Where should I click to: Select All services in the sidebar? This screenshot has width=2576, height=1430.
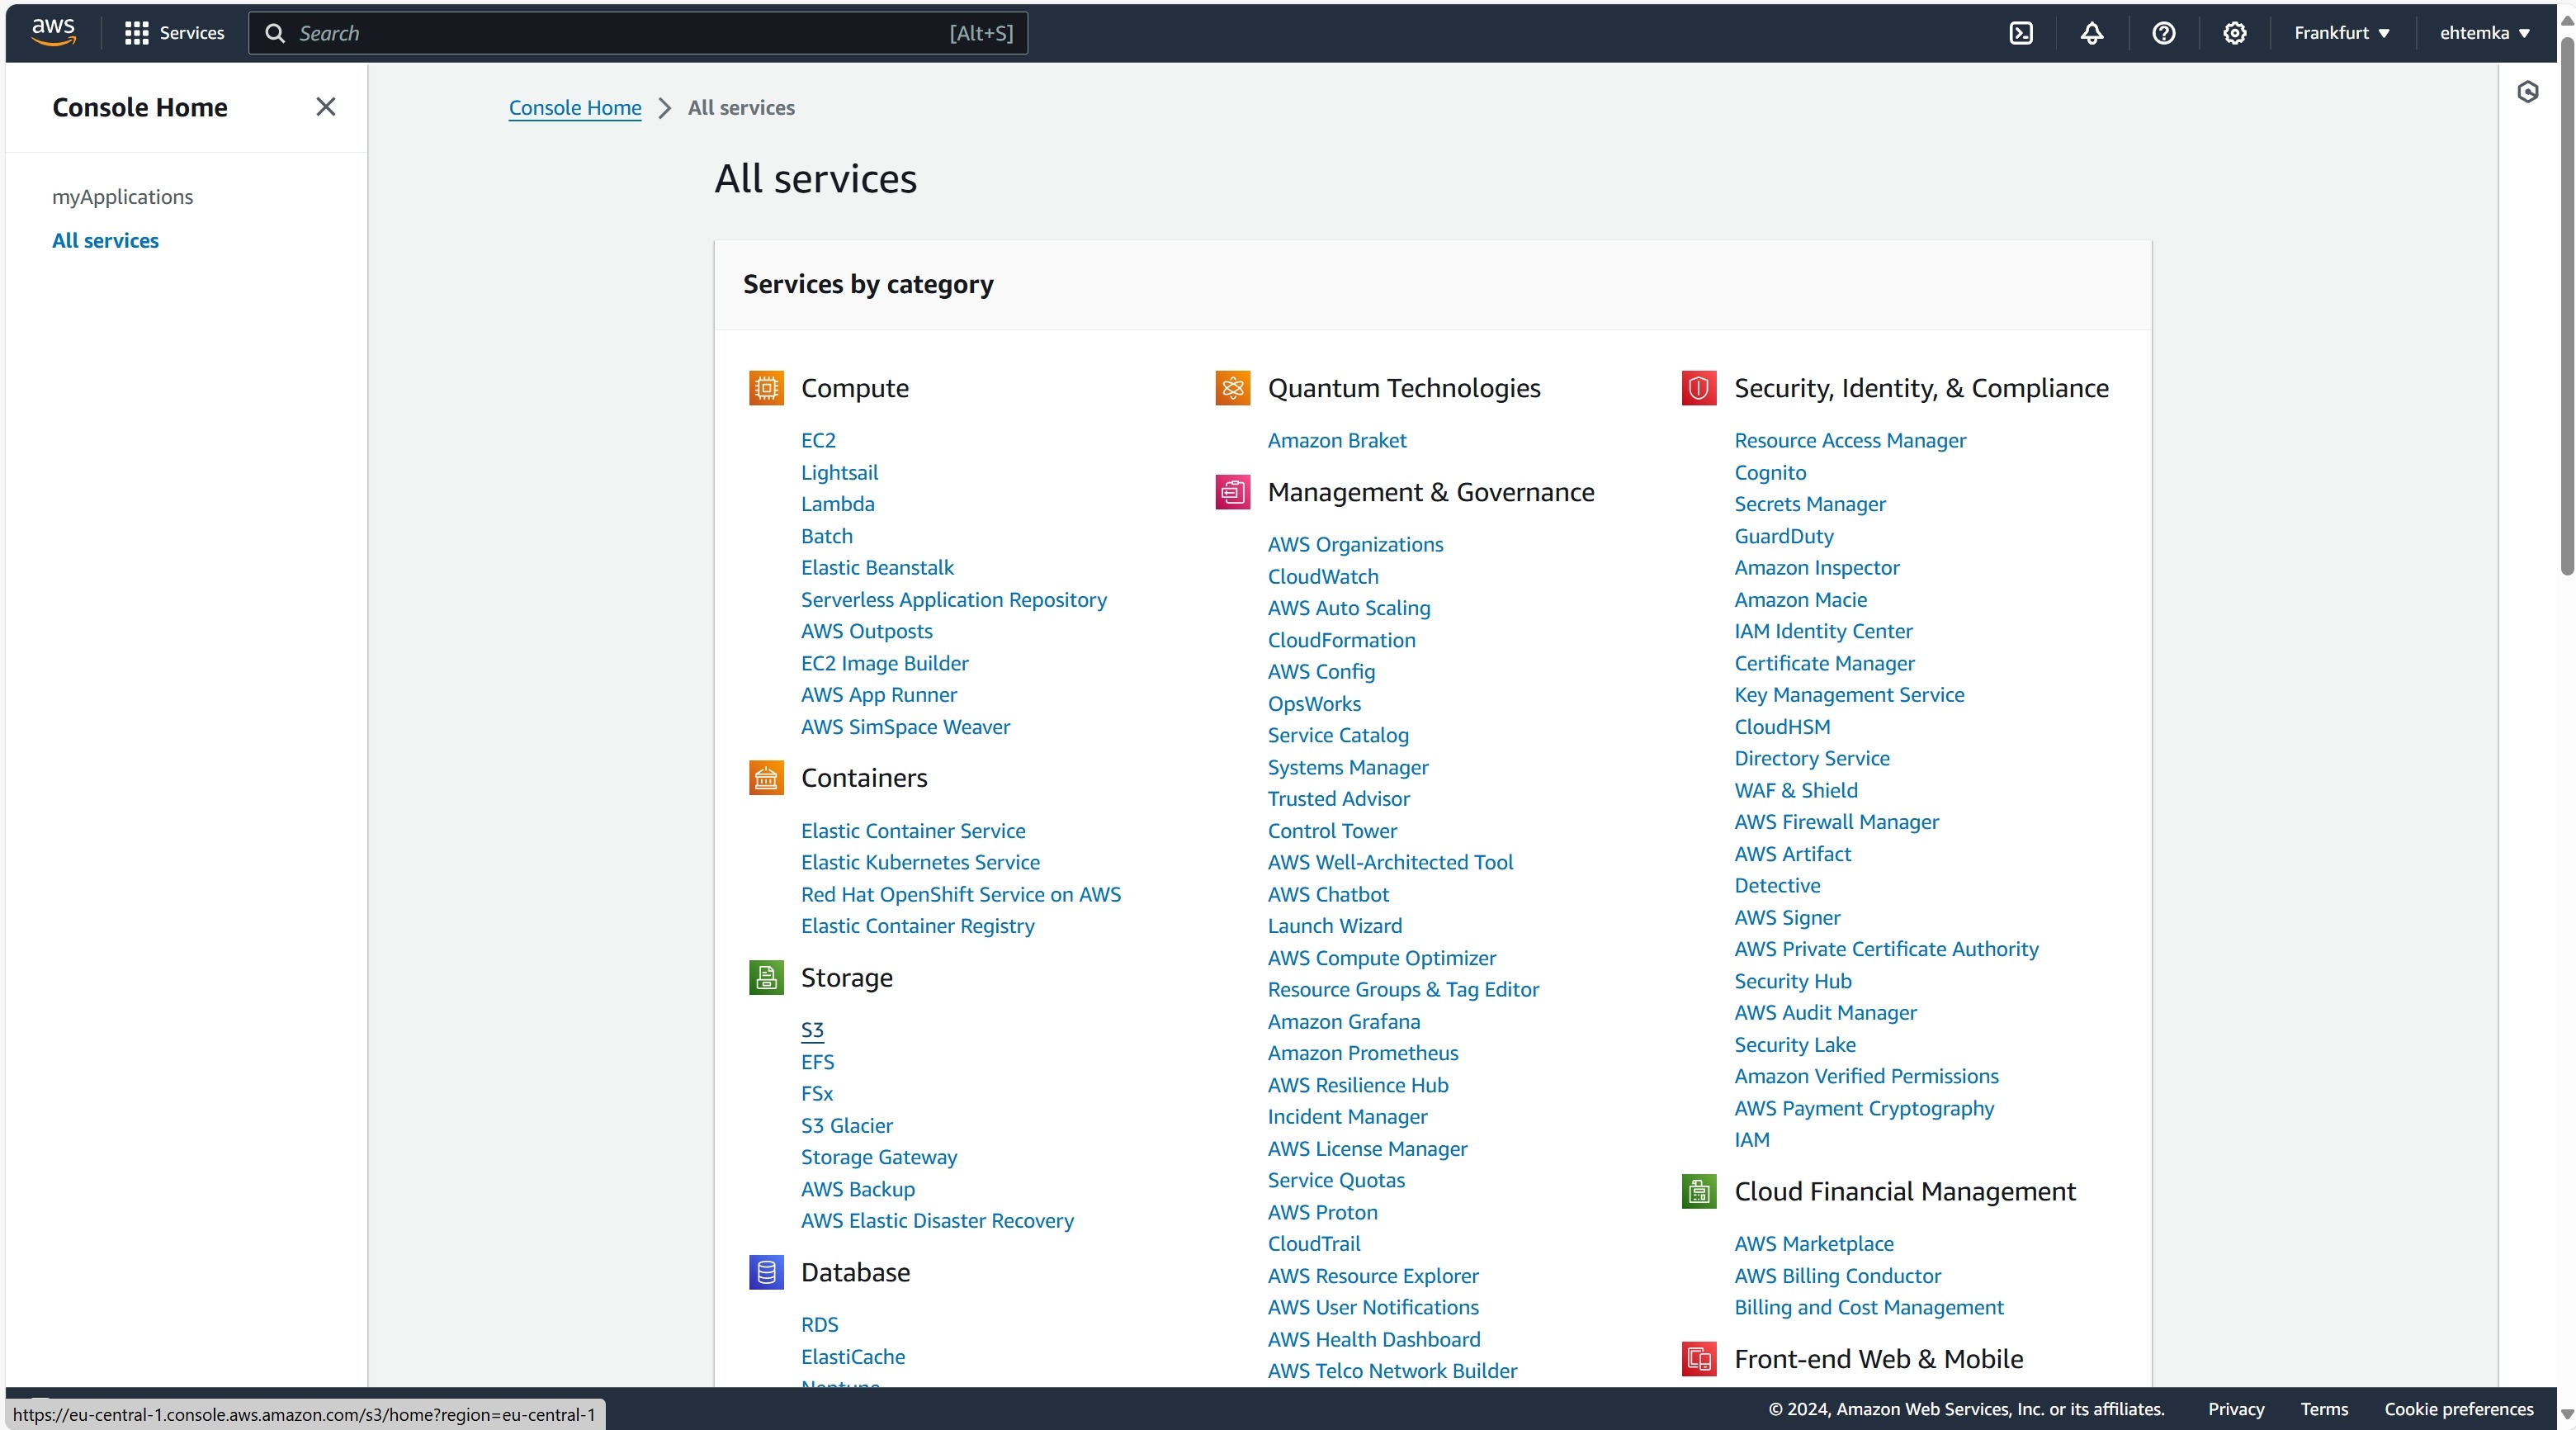(105, 241)
